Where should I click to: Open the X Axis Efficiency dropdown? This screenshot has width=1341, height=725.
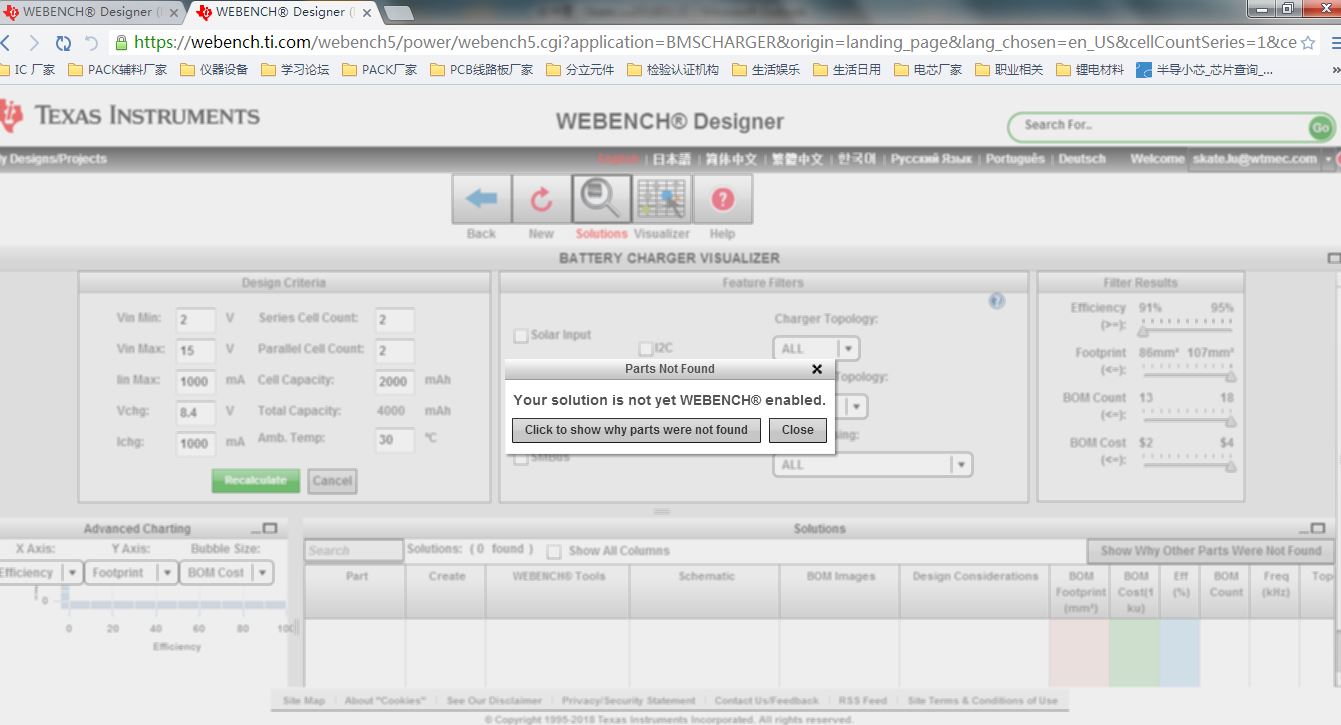point(39,573)
